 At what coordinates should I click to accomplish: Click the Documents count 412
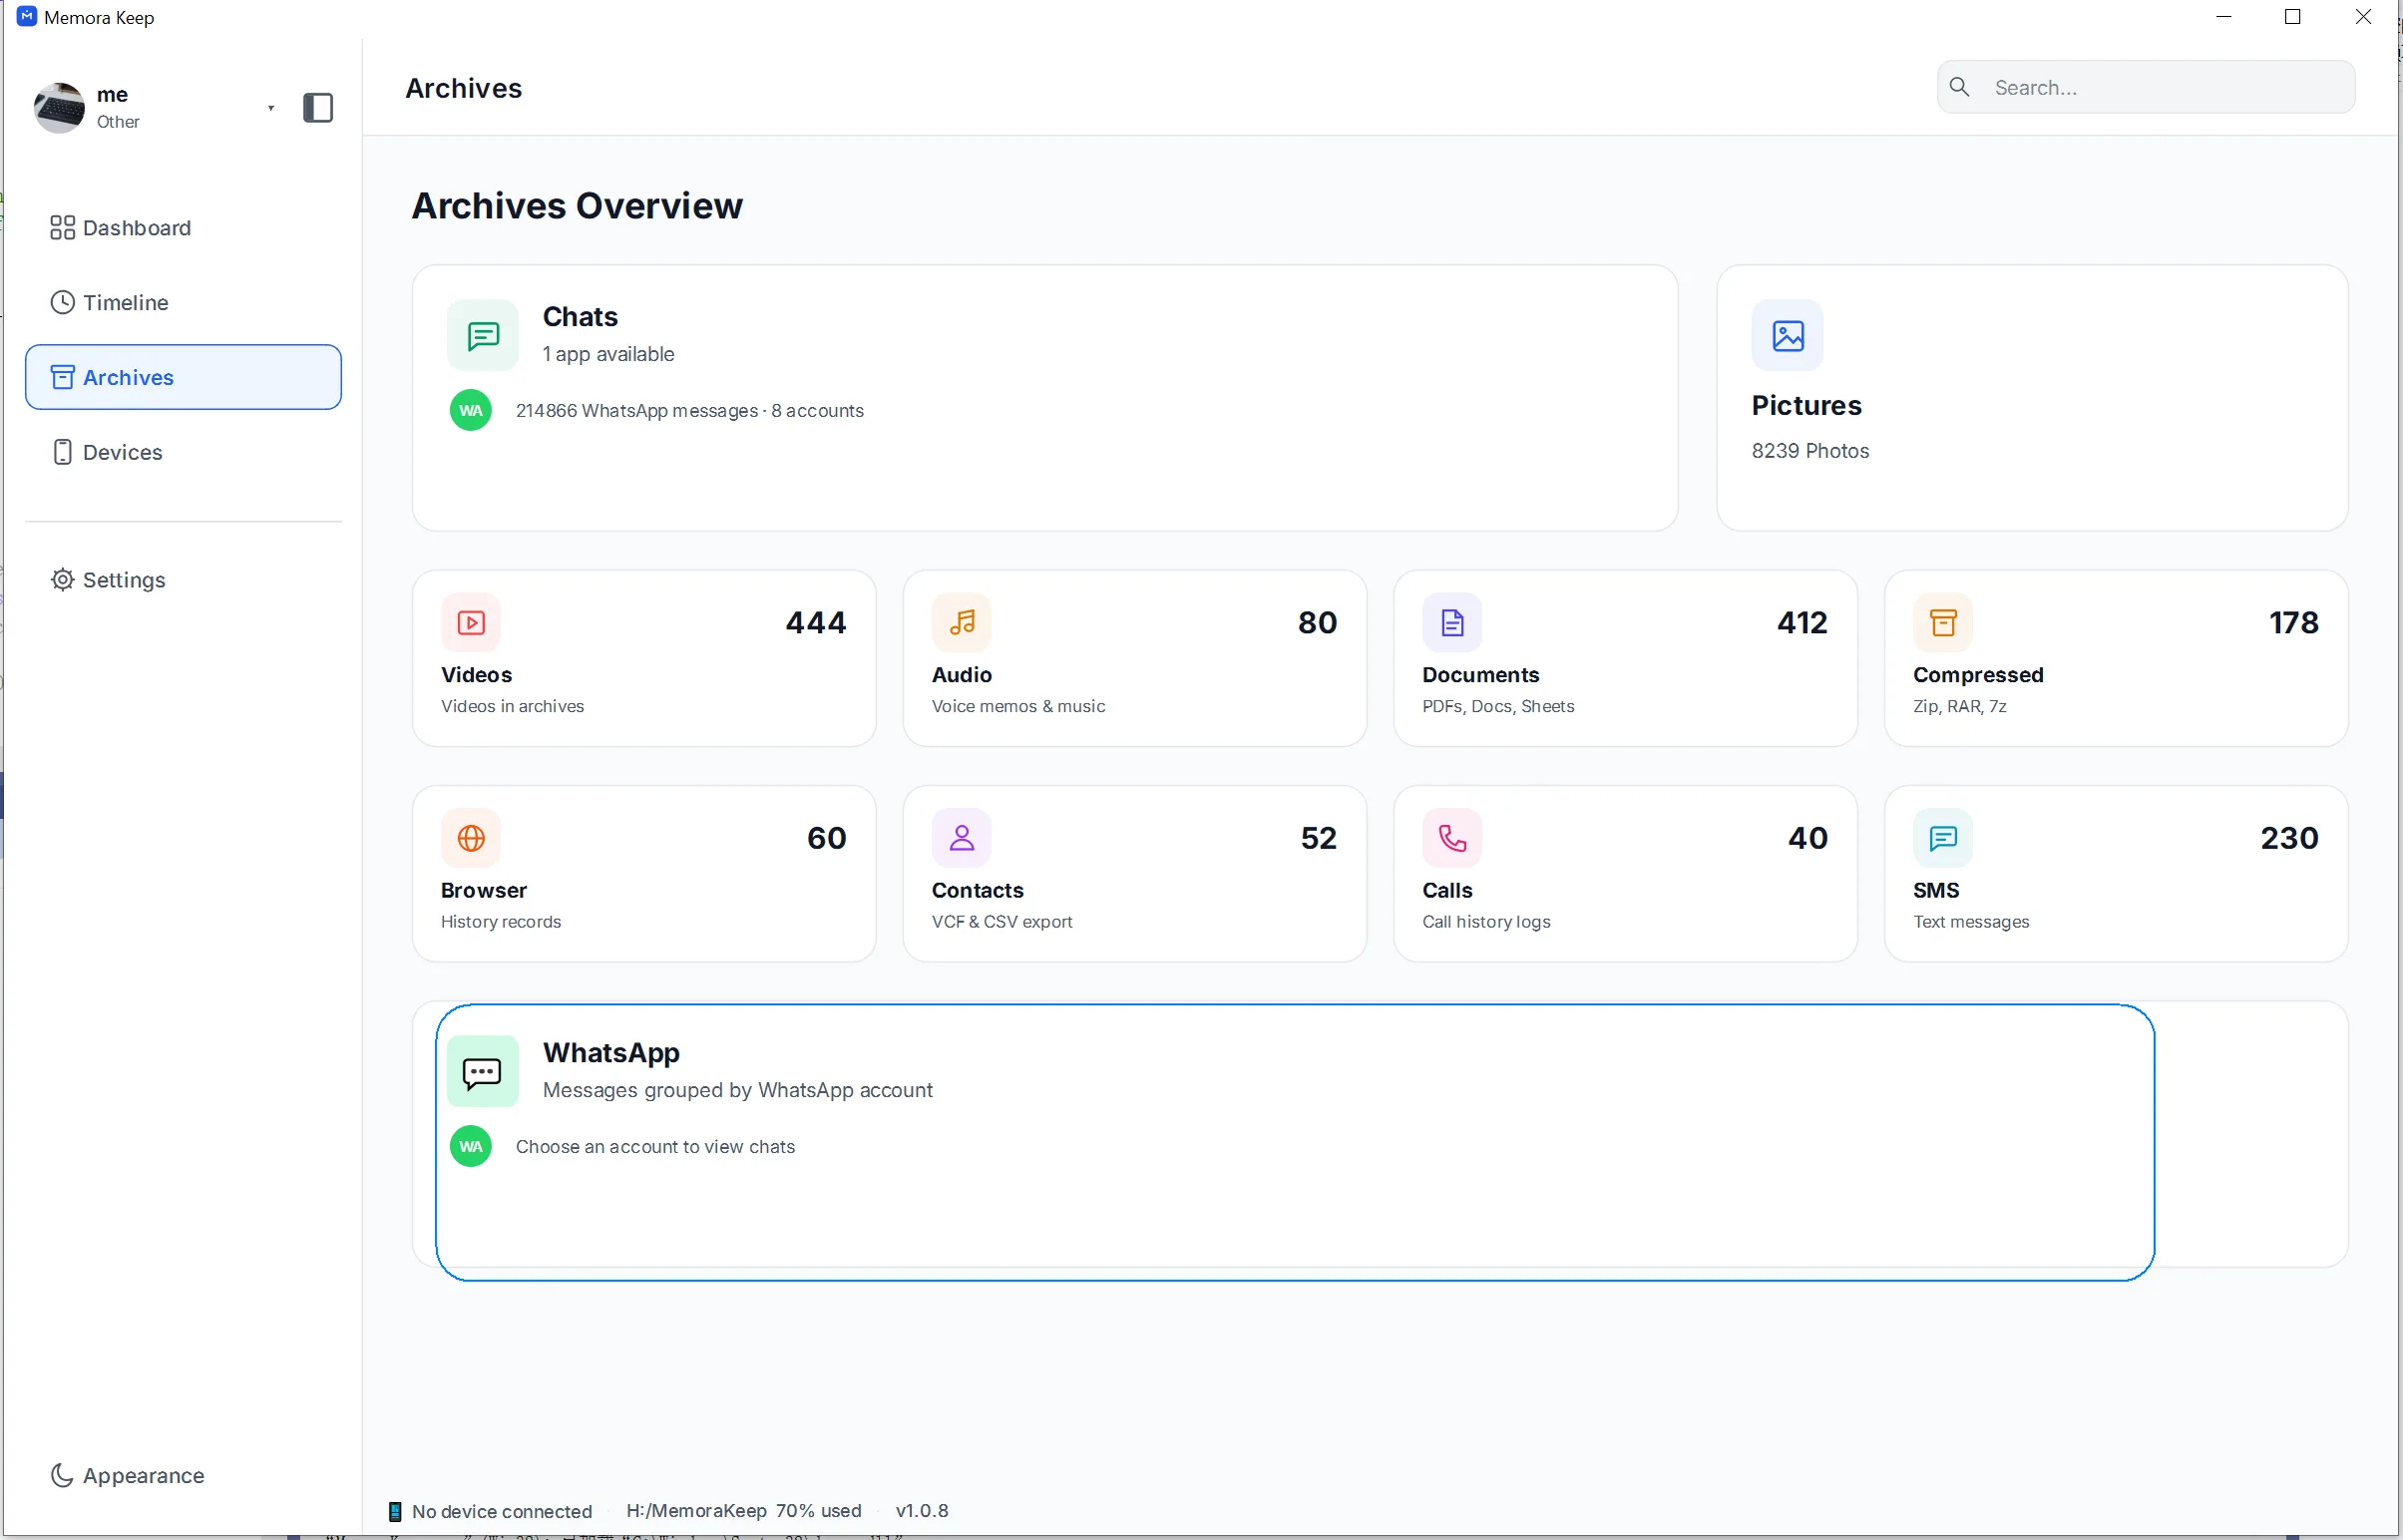point(1802,622)
